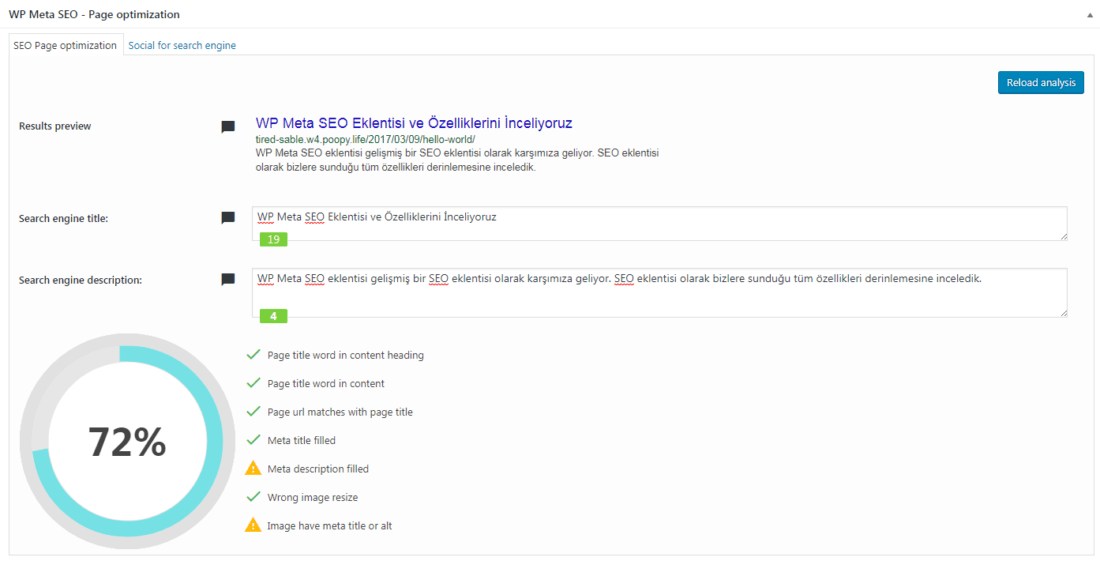Click warning triangle beside Meta description filled
The height and width of the screenshot is (561, 1100).
pyautogui.click(x=253, y=468)
